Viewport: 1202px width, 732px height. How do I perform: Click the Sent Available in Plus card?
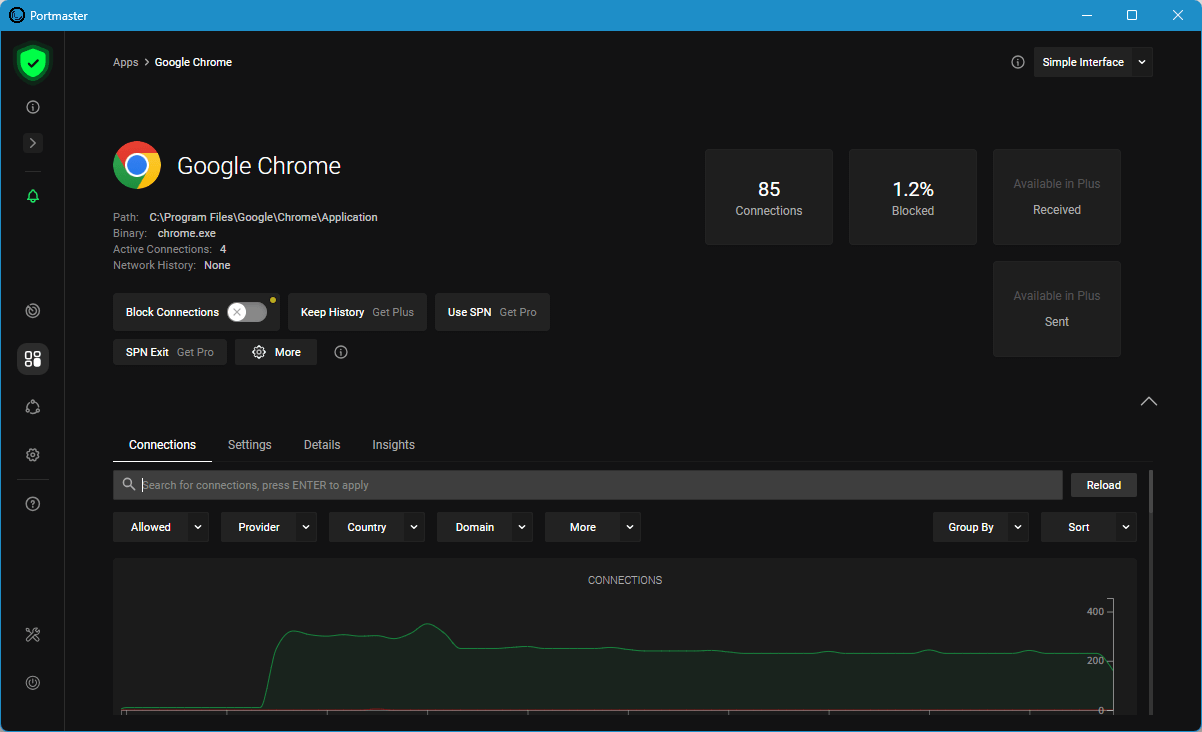point(1057,309)
